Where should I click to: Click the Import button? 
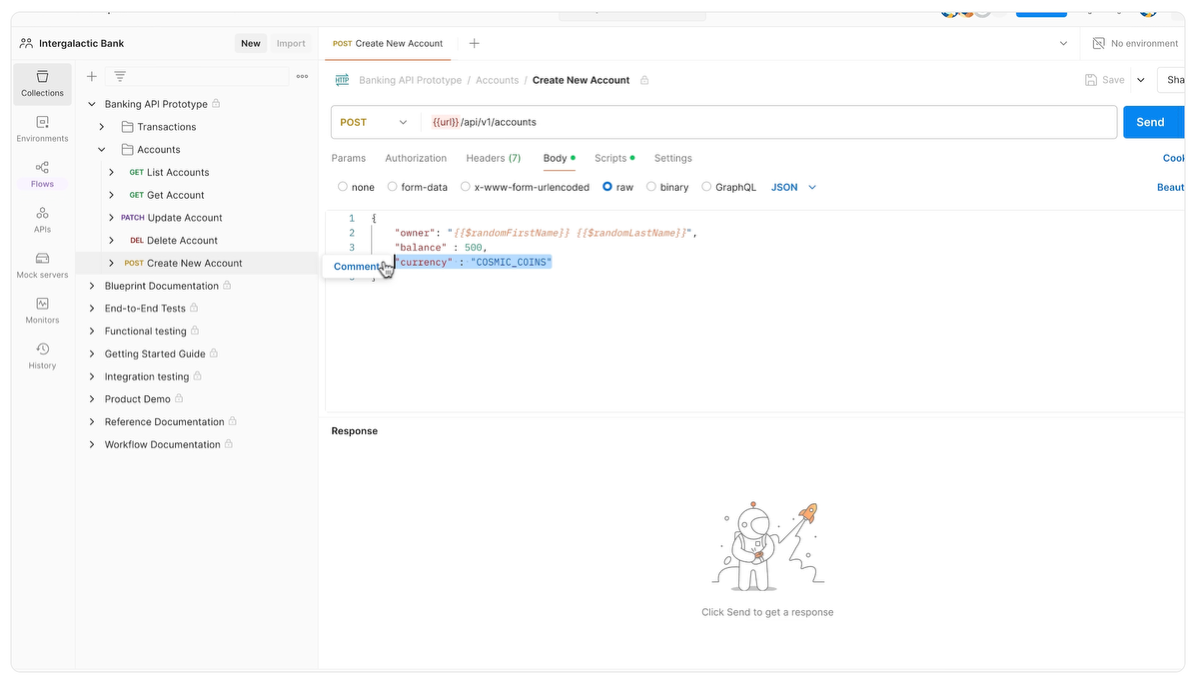click(291, 43)
